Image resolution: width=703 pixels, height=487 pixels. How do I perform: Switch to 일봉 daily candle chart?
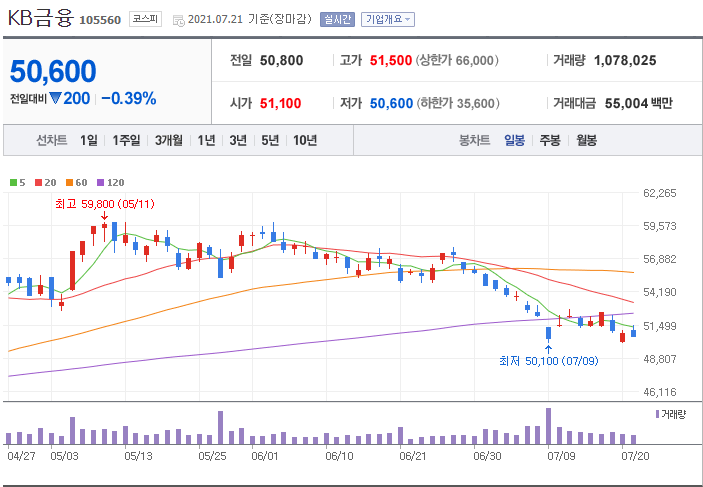(x=514, y=140)
